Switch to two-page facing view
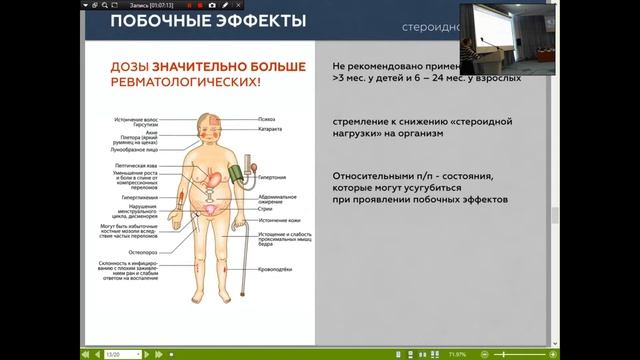 pyautogui.click(x=422, y=355)
